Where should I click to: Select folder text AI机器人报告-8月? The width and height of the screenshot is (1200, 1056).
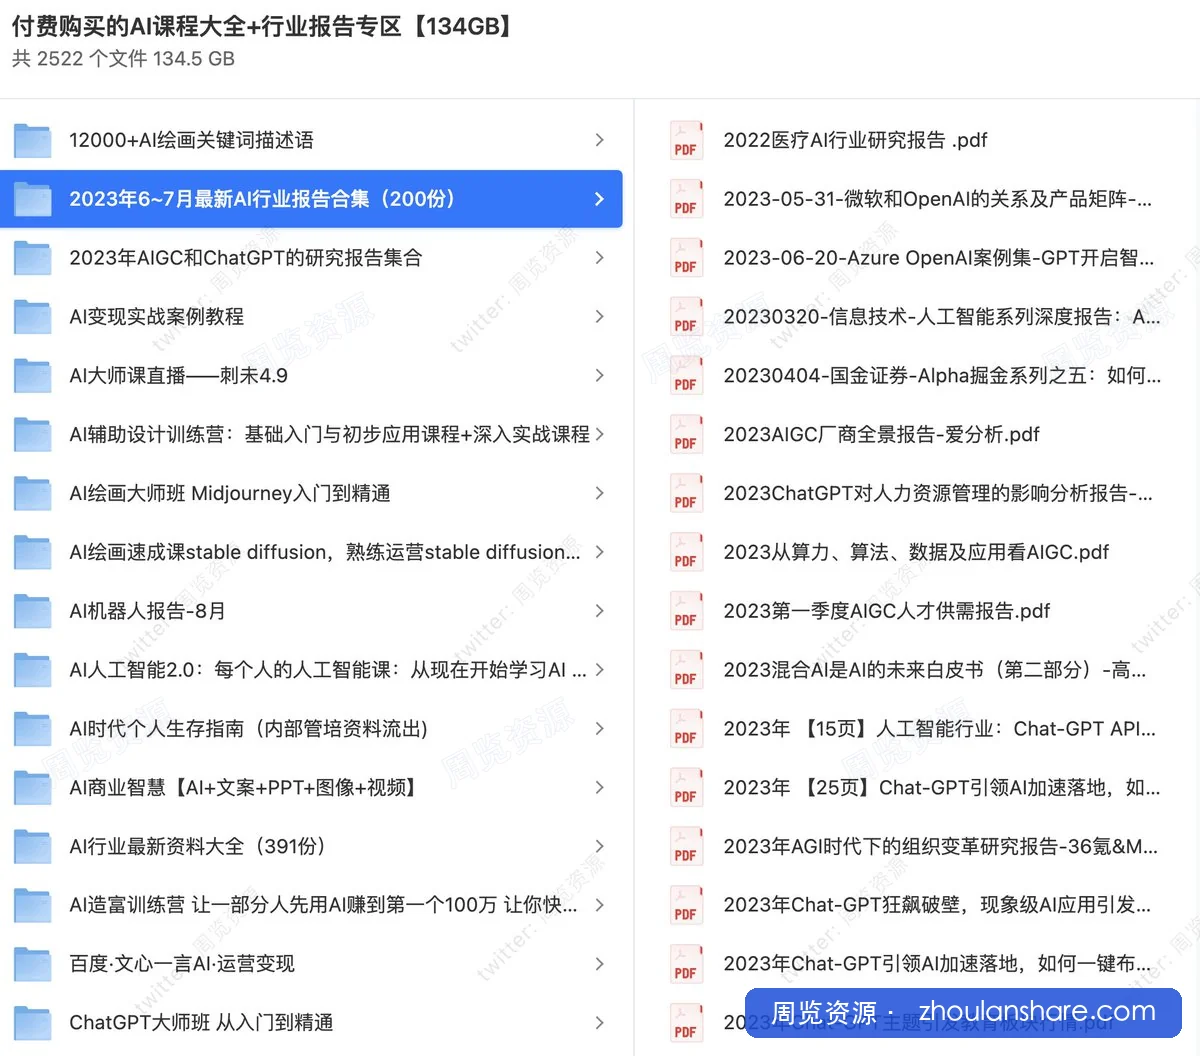coord(147,611)
